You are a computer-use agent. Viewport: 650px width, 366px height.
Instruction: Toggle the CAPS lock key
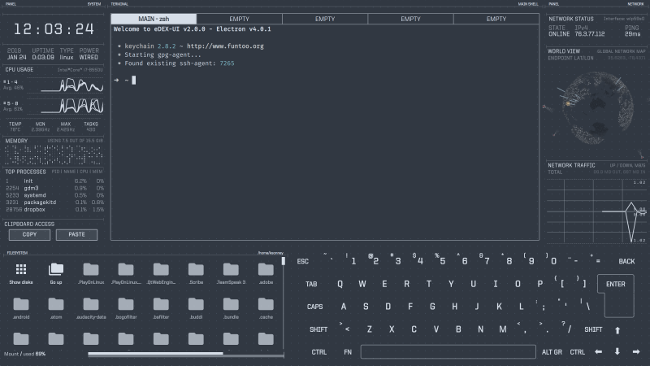click(x=315, y=307)
